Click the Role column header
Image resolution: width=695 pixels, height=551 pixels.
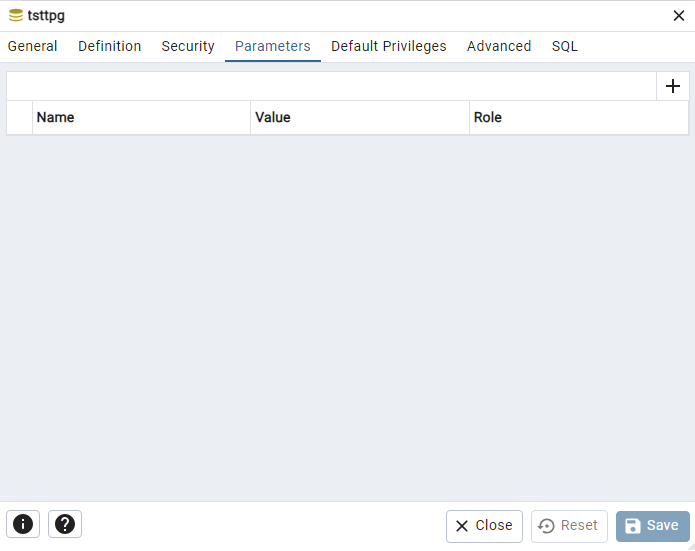click(x=579, y=117)
